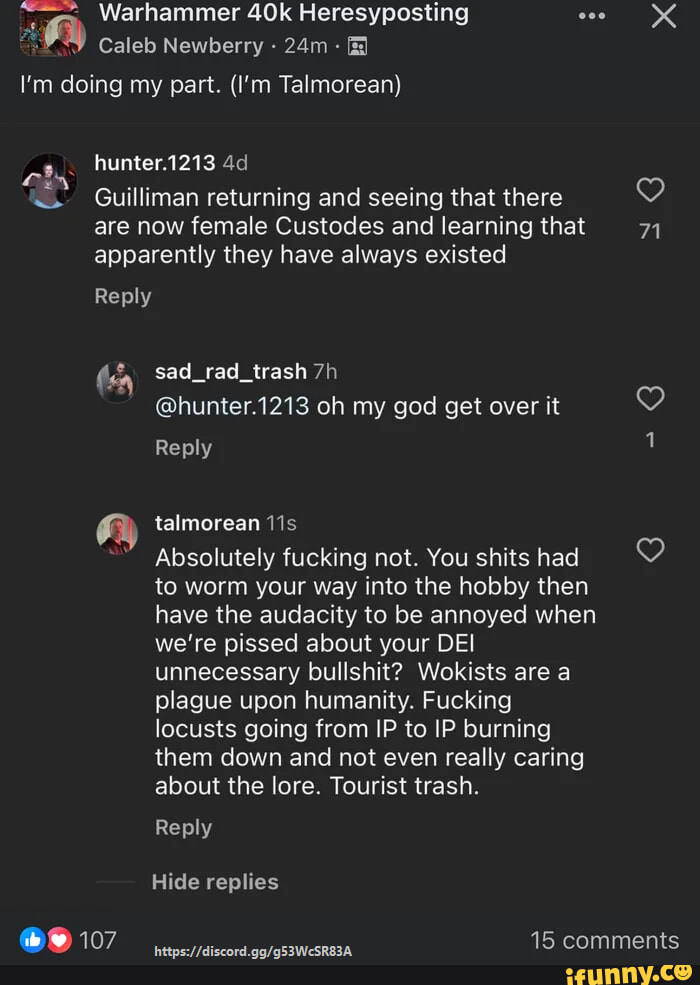Tap the heart icon on sad_rad_trash's comment

[x=650, y=399]
